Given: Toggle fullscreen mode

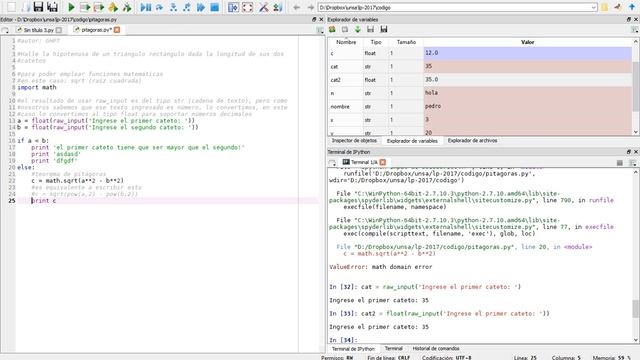Looking at the screenshot, I should [x=247, y=7].
